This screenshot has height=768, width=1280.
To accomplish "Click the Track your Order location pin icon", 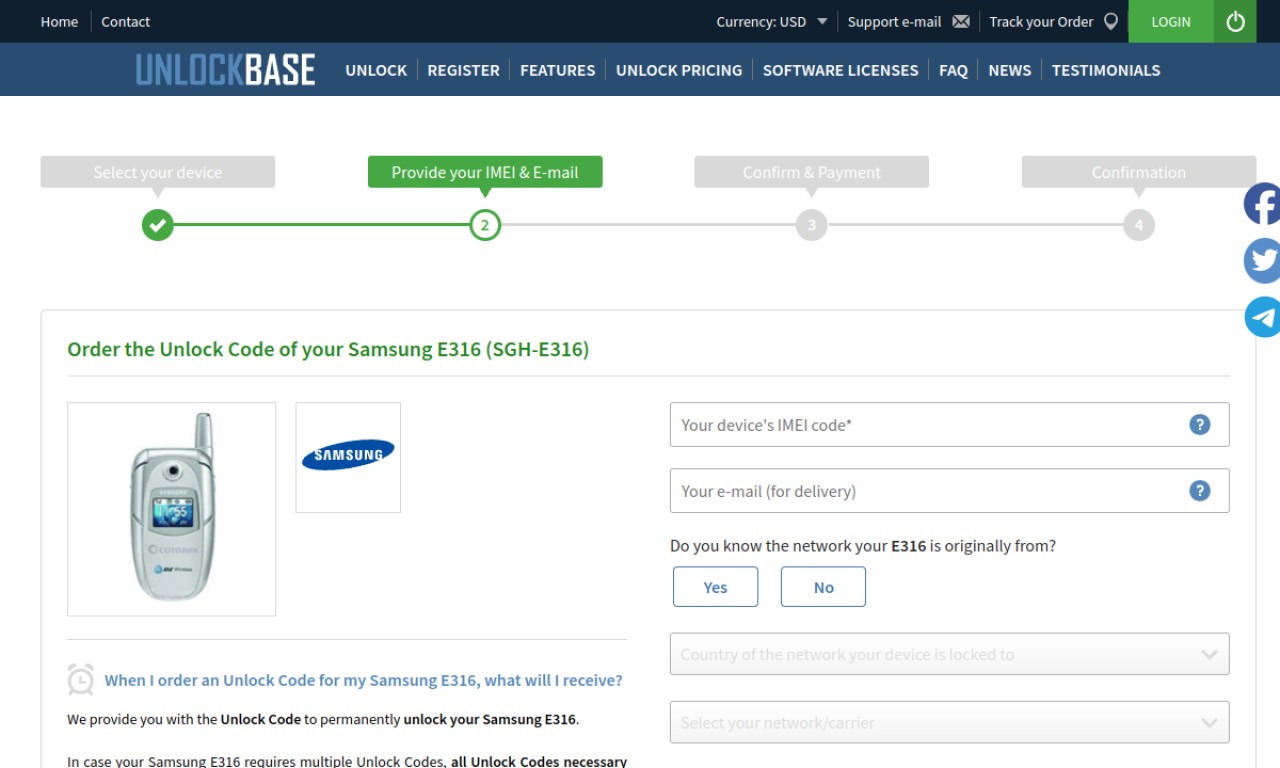I will 1110,21.
